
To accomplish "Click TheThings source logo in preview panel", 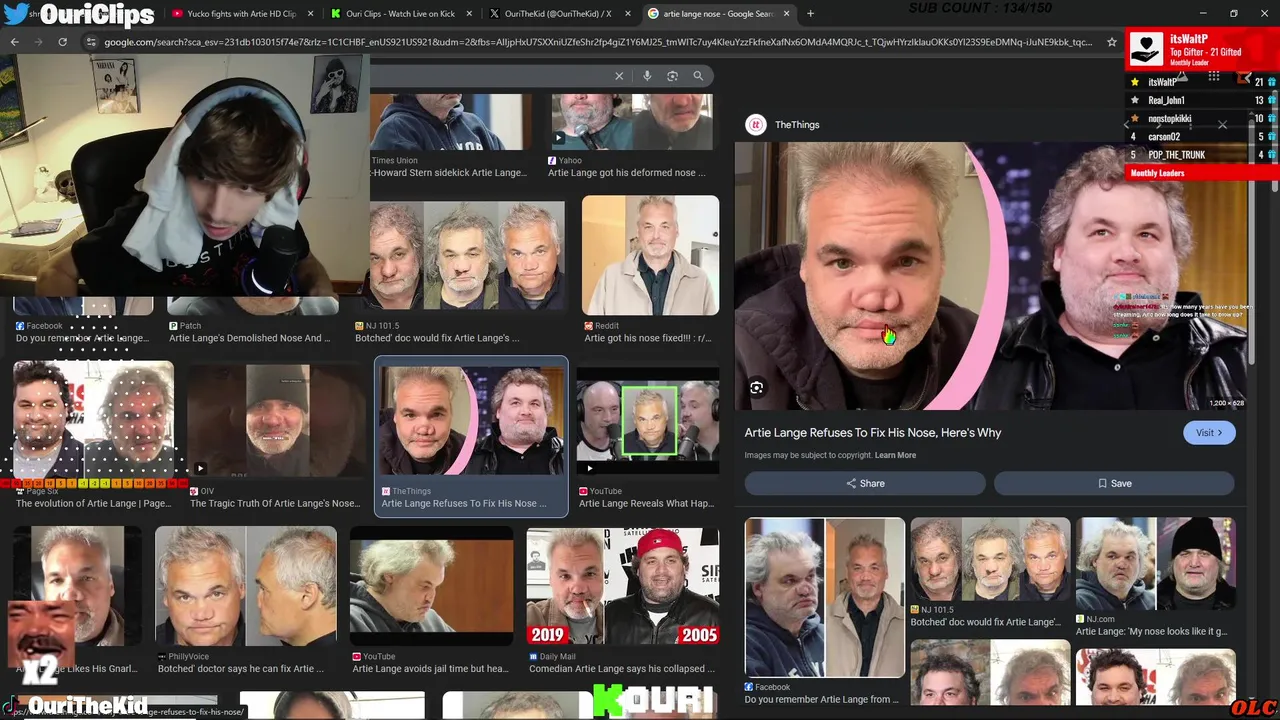I will (756, 124).
